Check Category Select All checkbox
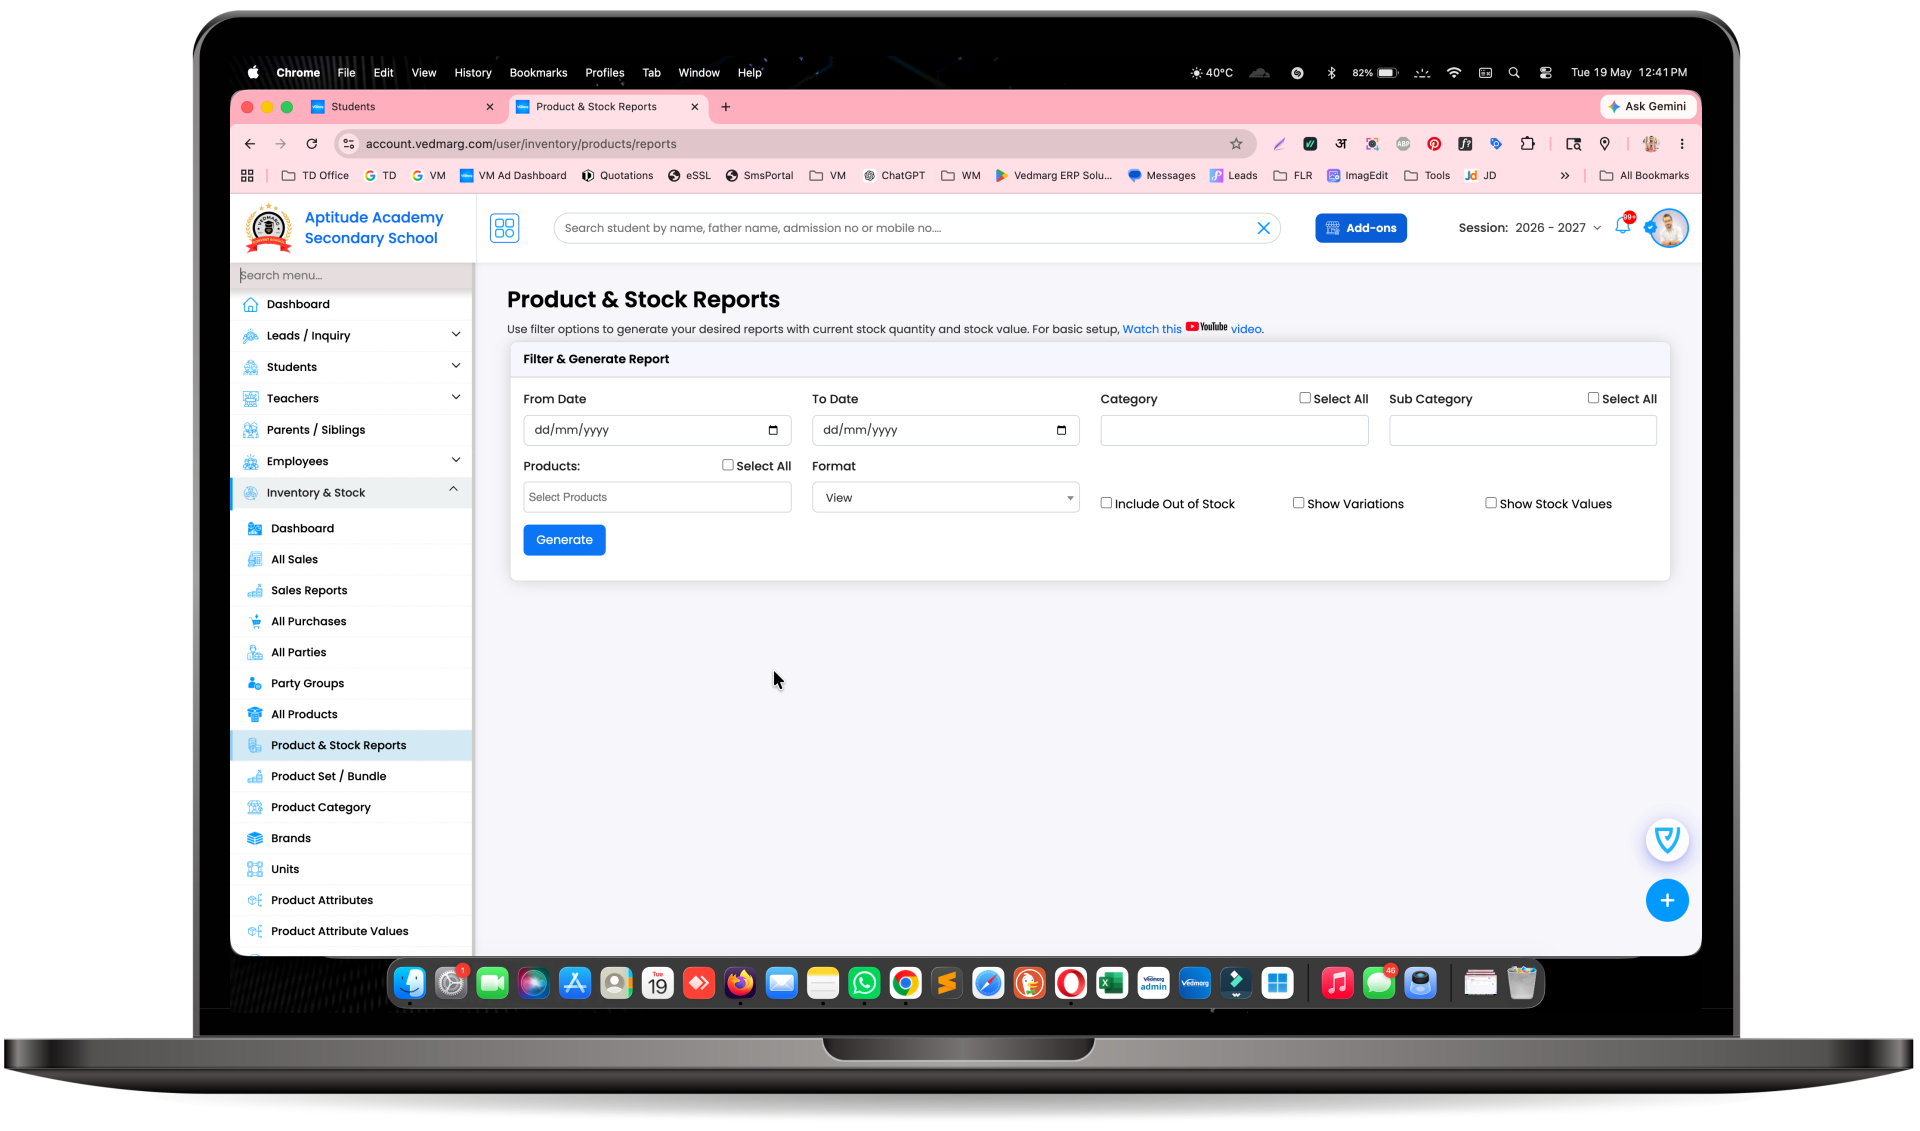The width and height of the screenshot is (1920, 1131). [1305, 398]
